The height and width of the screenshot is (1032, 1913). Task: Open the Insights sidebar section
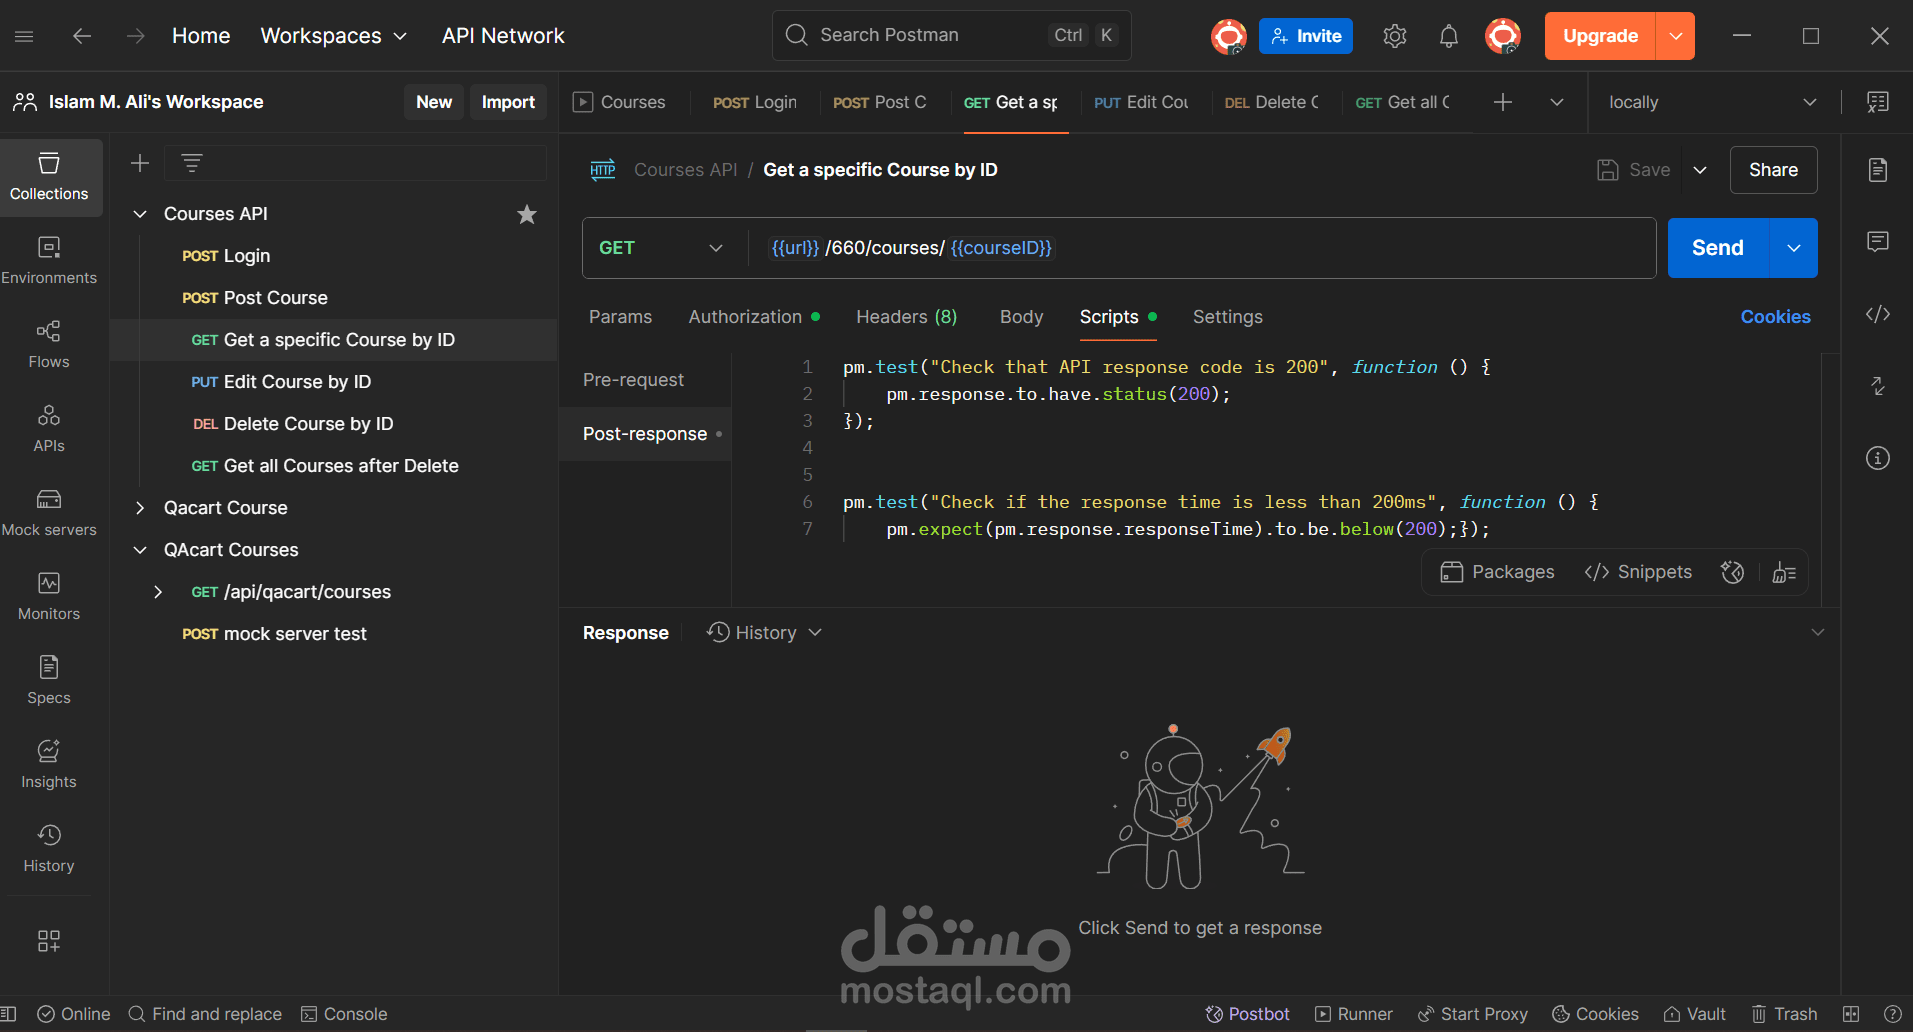49,765
